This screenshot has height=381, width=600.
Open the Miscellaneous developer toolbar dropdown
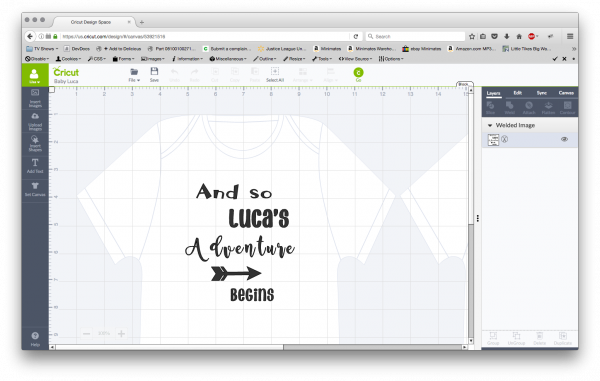(x=228, y=59)
